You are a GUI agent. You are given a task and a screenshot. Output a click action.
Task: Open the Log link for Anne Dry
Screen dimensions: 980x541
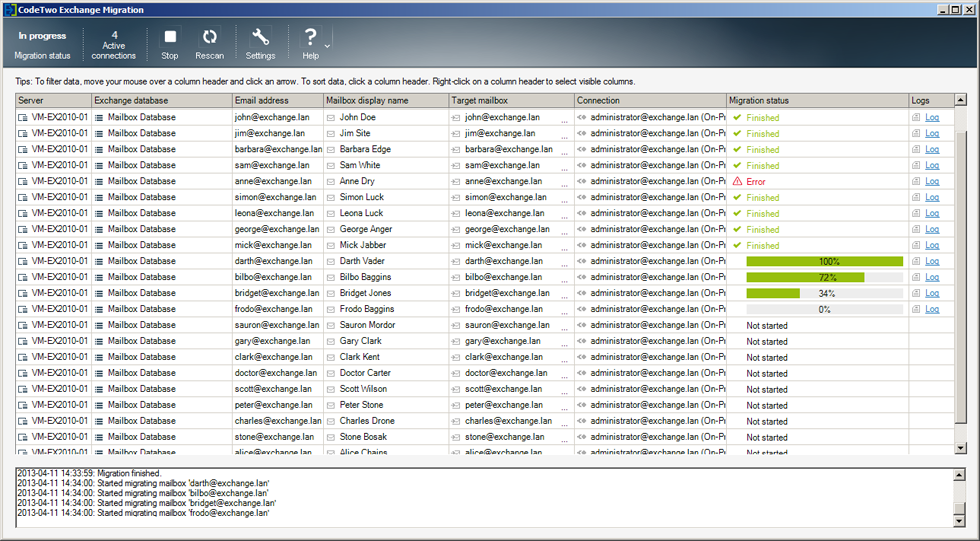[x=932, y=182]
